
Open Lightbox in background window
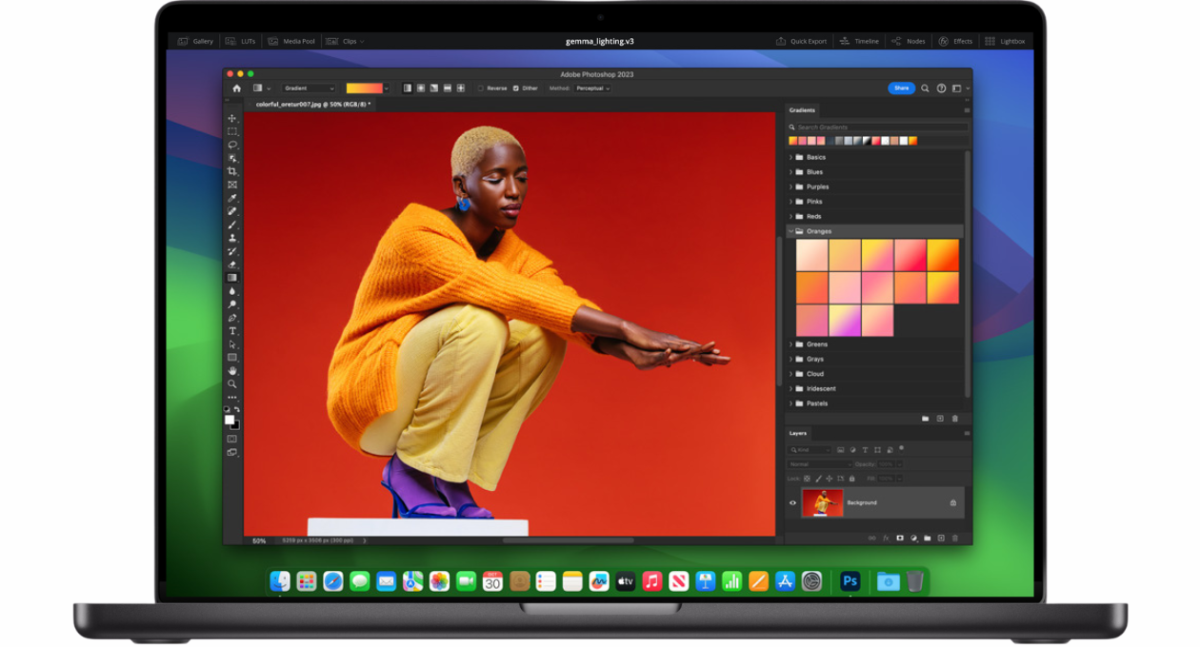1003,41
